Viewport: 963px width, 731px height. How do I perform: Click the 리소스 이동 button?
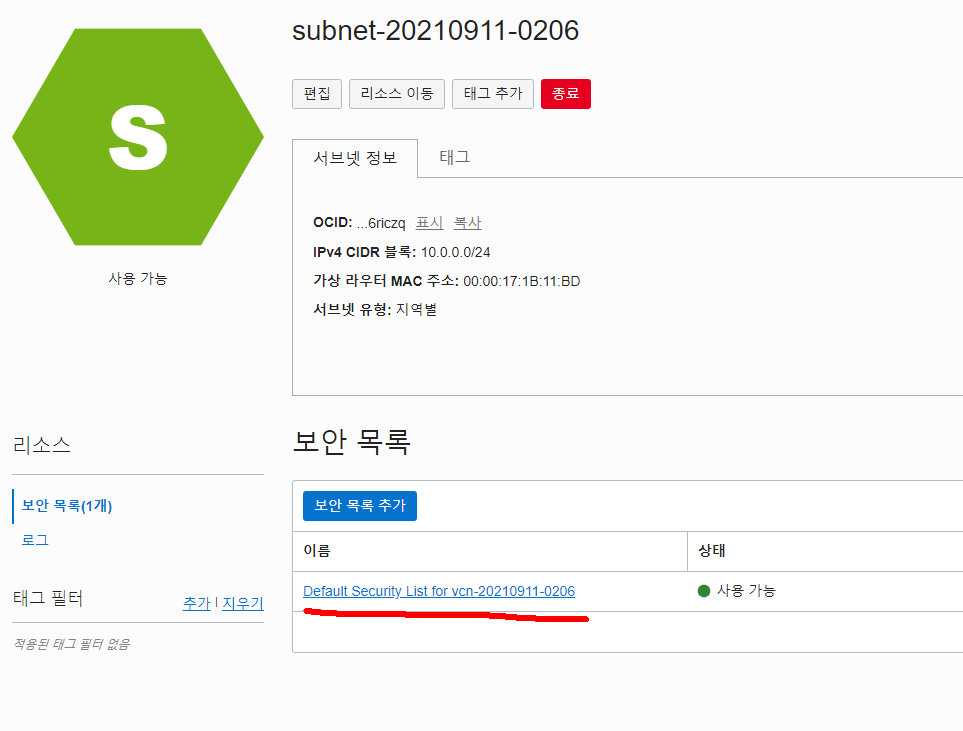click(397, 94)
